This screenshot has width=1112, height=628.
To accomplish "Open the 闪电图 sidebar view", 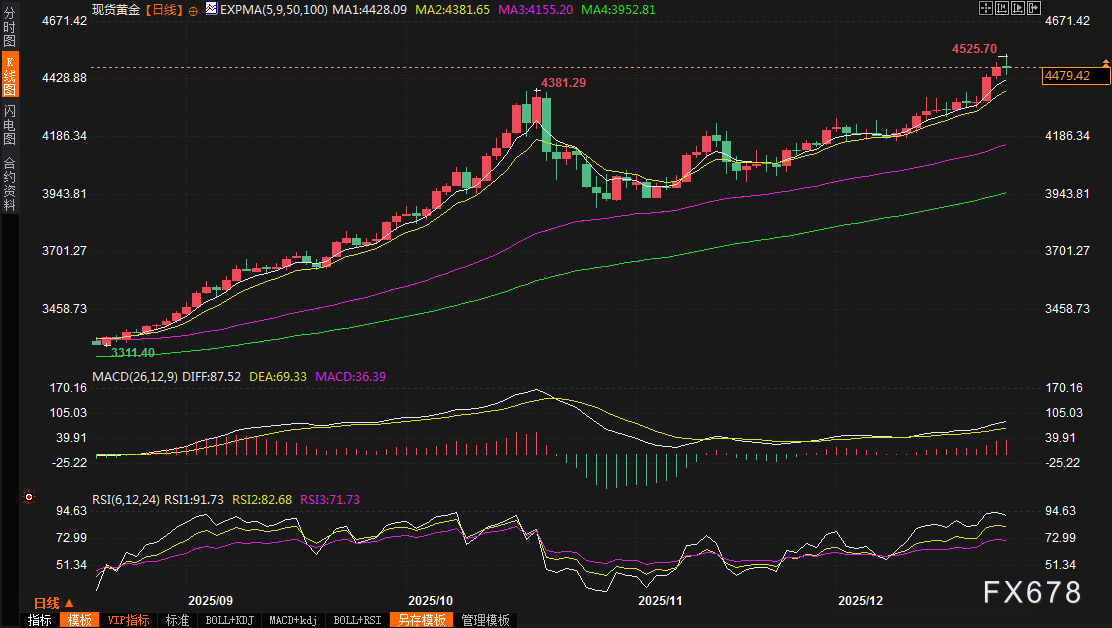I will tap(9, 124).
